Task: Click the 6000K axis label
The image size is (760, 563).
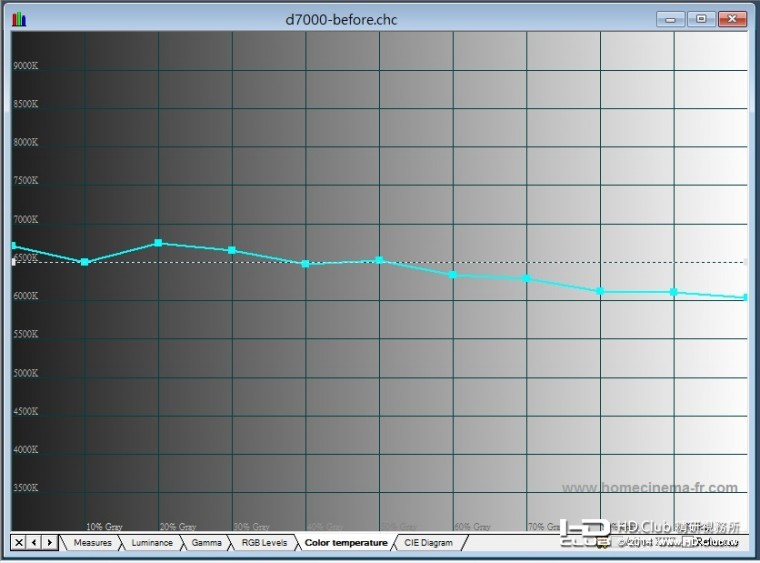Action: tap(26, 296)
